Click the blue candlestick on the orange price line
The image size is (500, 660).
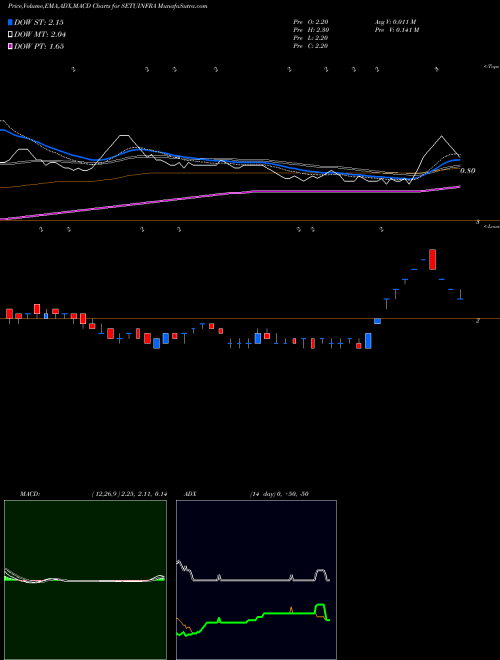click(x=378, y=321)
